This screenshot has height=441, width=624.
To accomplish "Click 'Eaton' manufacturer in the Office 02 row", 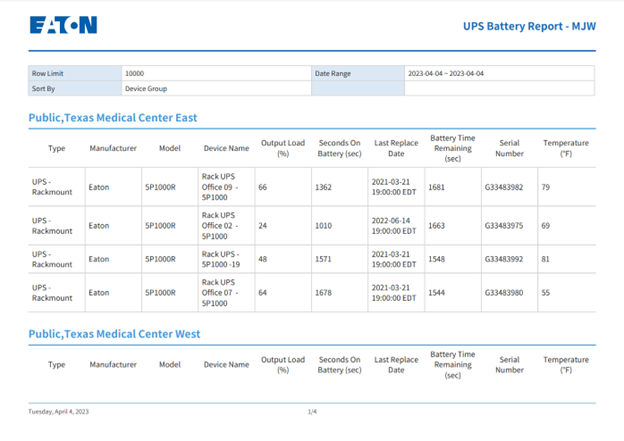I will (99, 226).
